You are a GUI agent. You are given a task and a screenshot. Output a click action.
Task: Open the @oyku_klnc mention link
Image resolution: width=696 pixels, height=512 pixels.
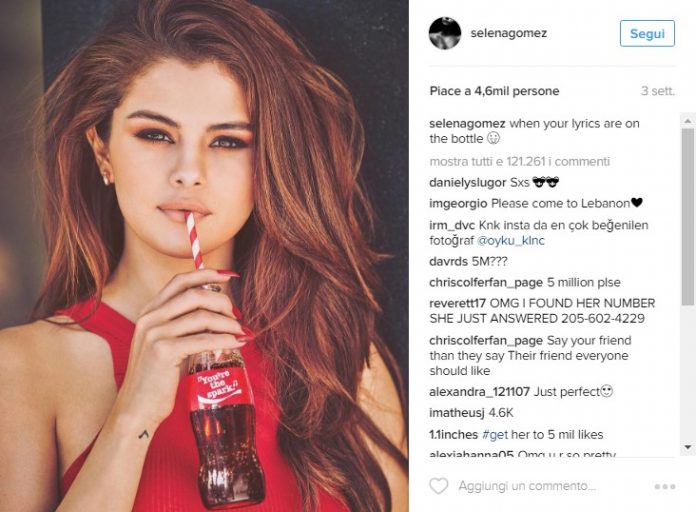click(x=510, y=241)
